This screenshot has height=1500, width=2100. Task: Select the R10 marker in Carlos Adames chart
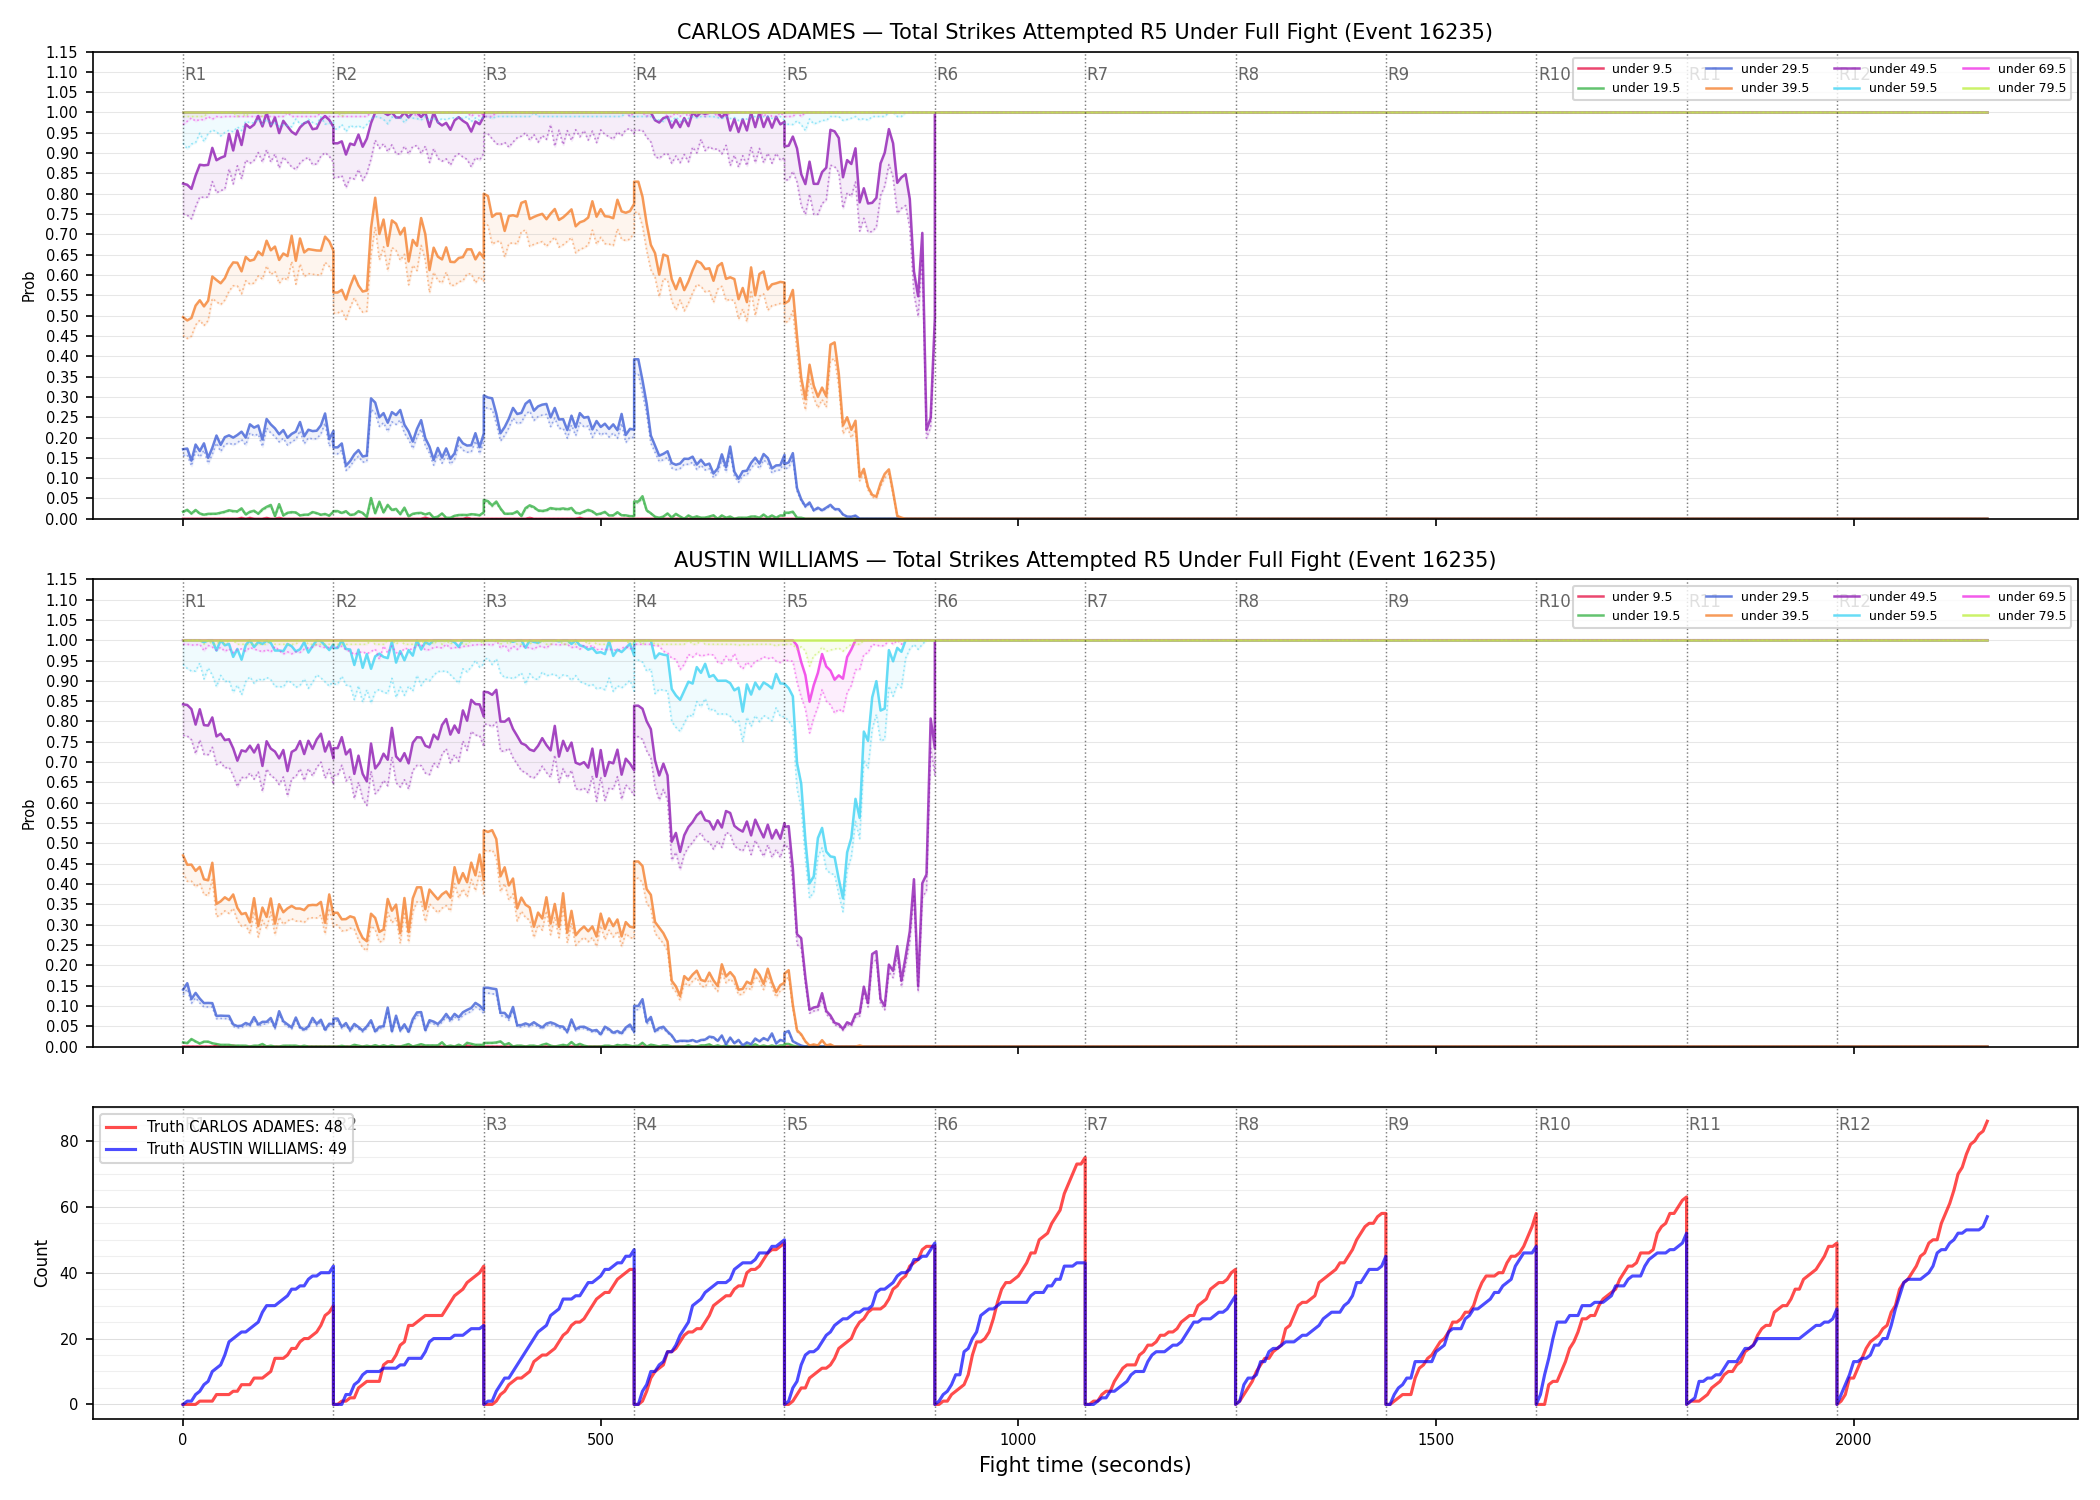(x=1554, y=74)
